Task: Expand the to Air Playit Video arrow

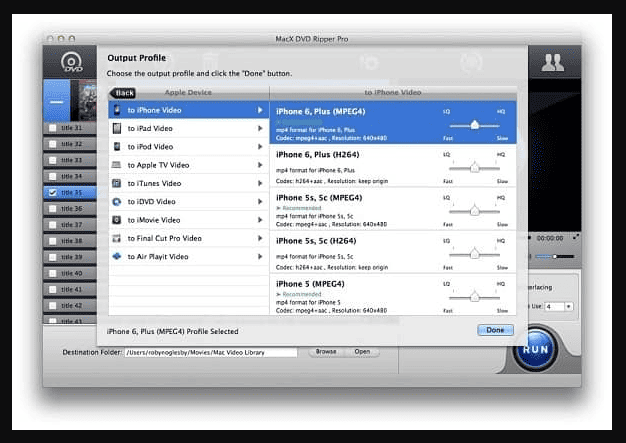Action: [260, 257]
